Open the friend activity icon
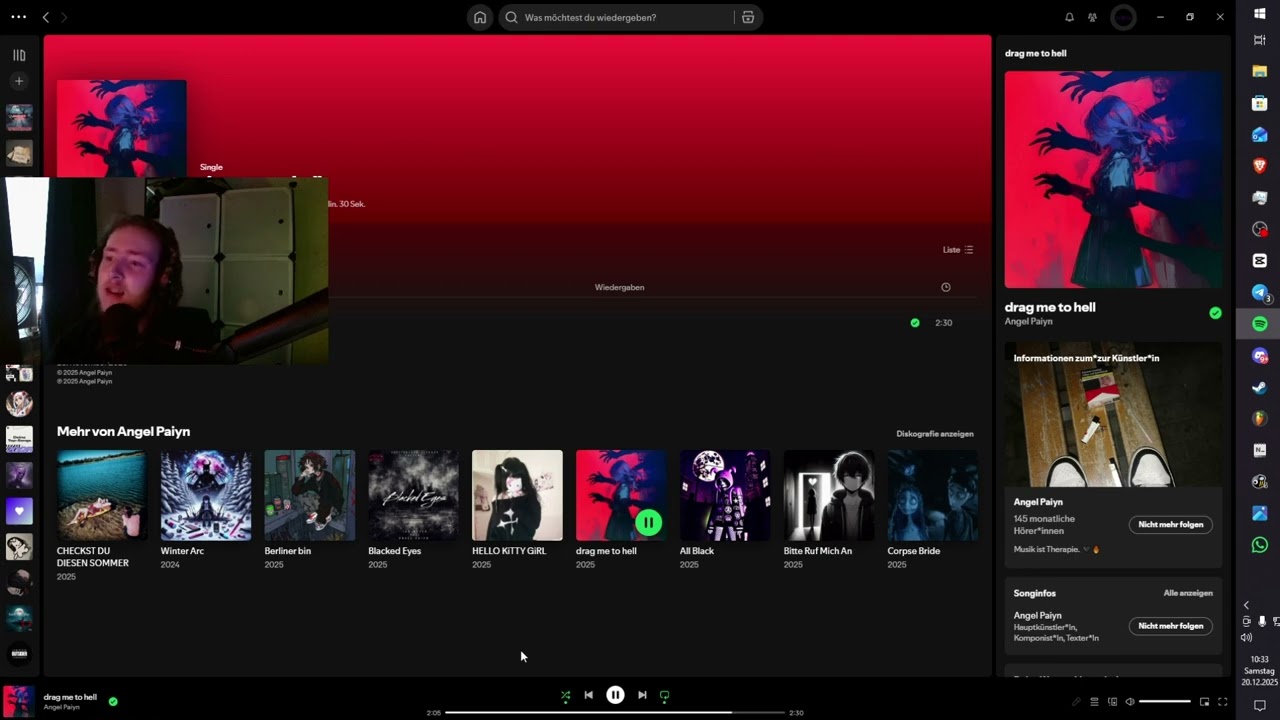Image resolution: width=1280 pixels, height=720 pixels. tap(1092, 17)
